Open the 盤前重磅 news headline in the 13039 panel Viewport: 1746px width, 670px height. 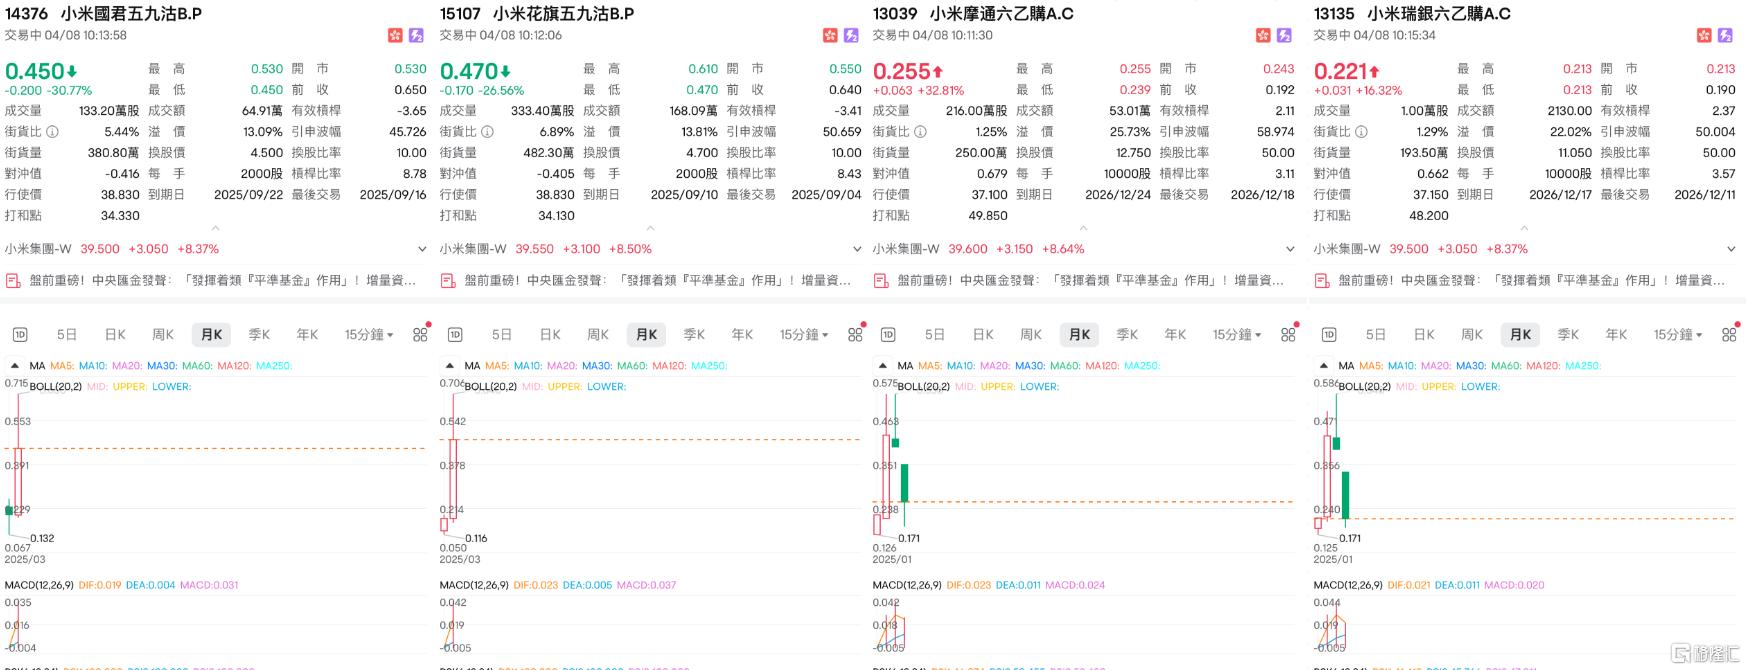click(1090, 281)
